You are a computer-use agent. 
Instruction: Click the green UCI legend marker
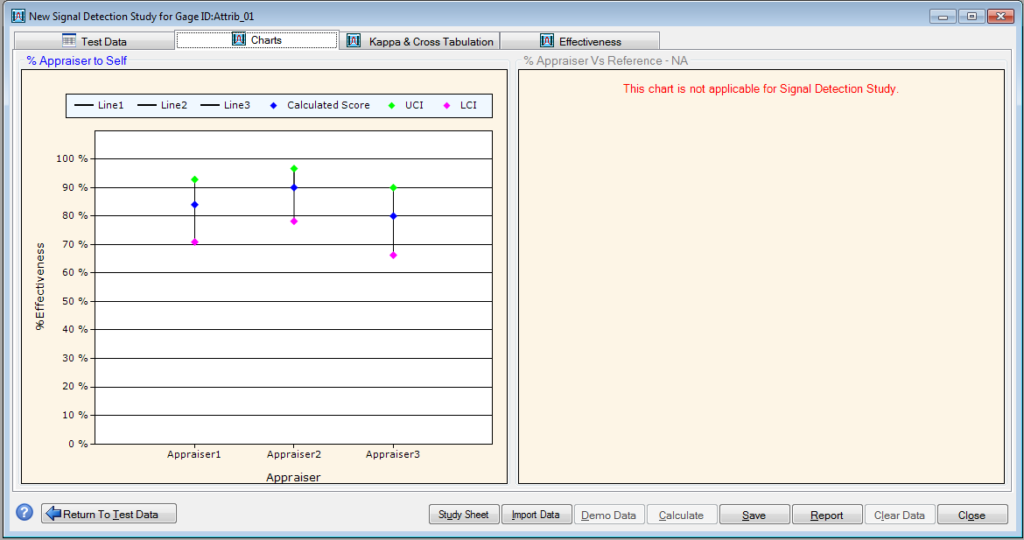click(391, 105)
